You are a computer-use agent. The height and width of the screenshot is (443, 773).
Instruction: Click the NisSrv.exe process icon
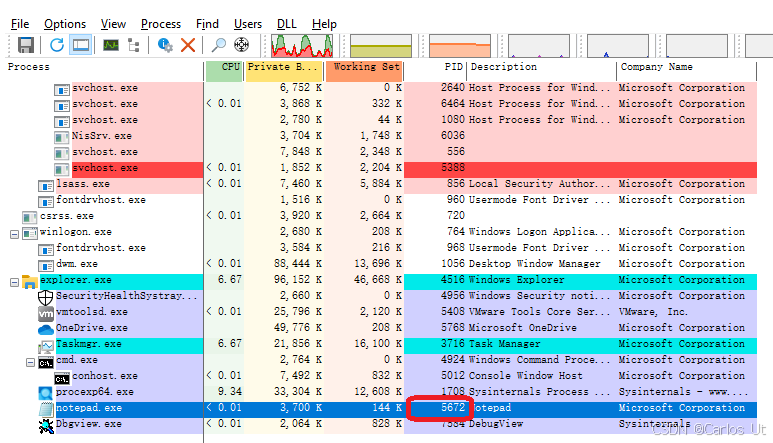[62, 138]
